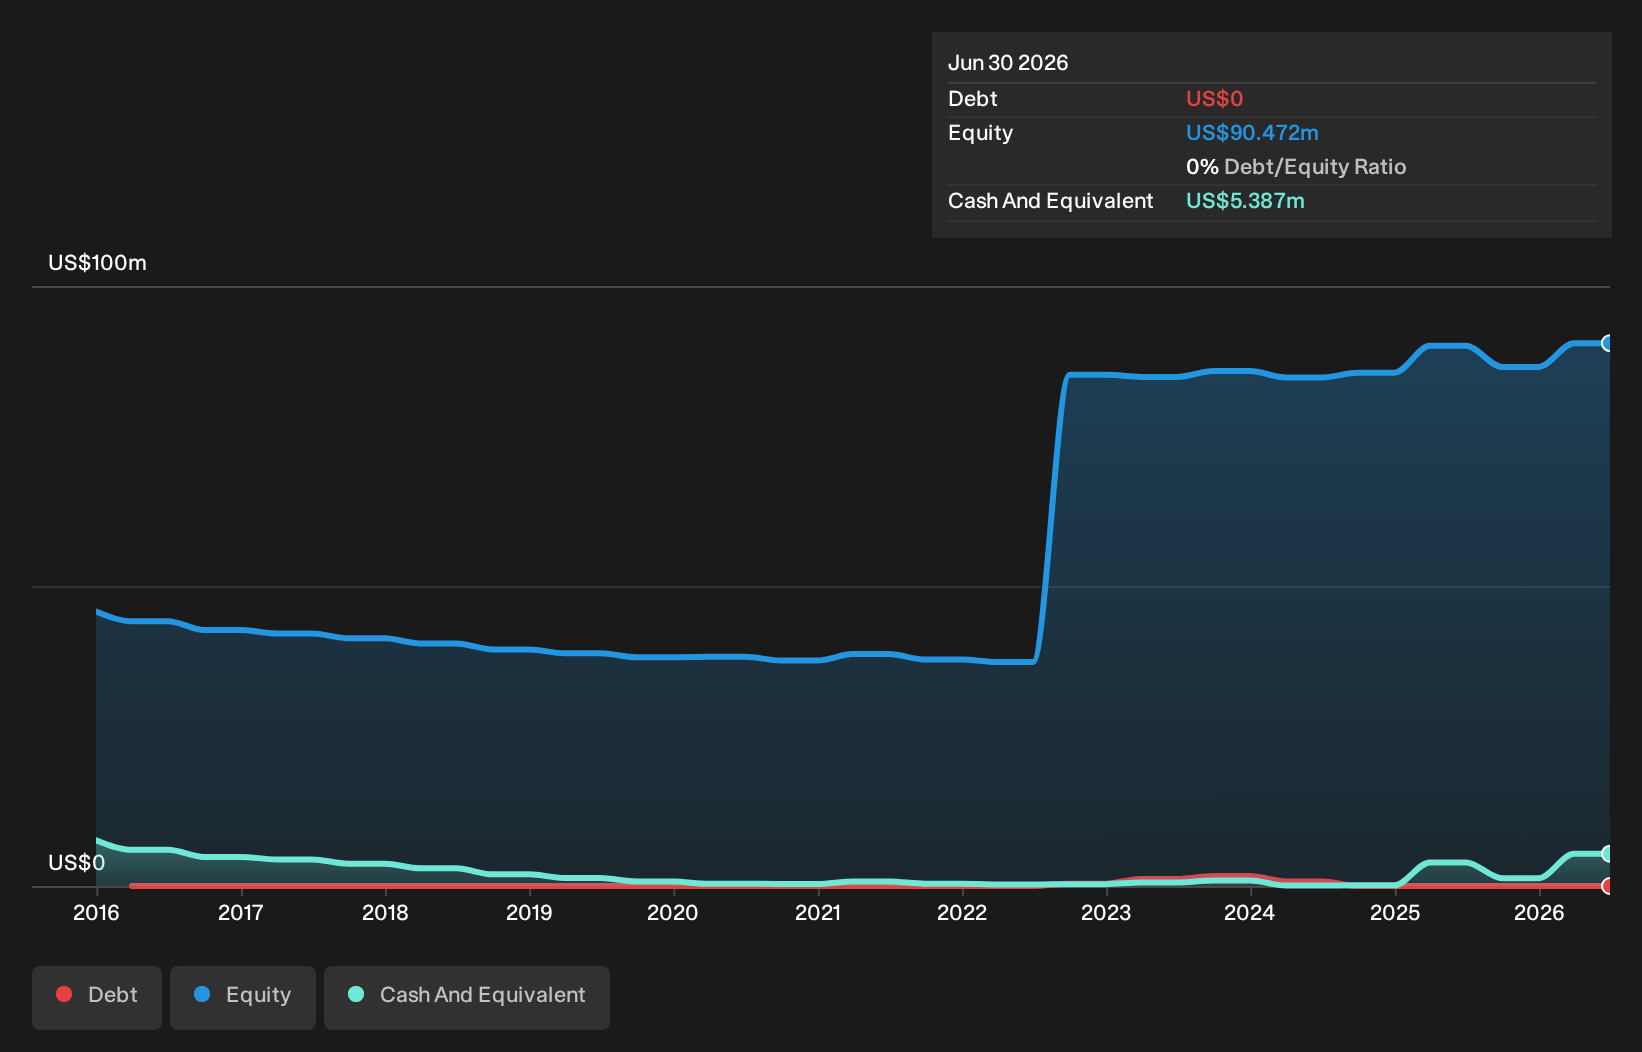Select the 2025 x-axis label
This screenshot has height=1052, width=1642.
(1395, 912)
